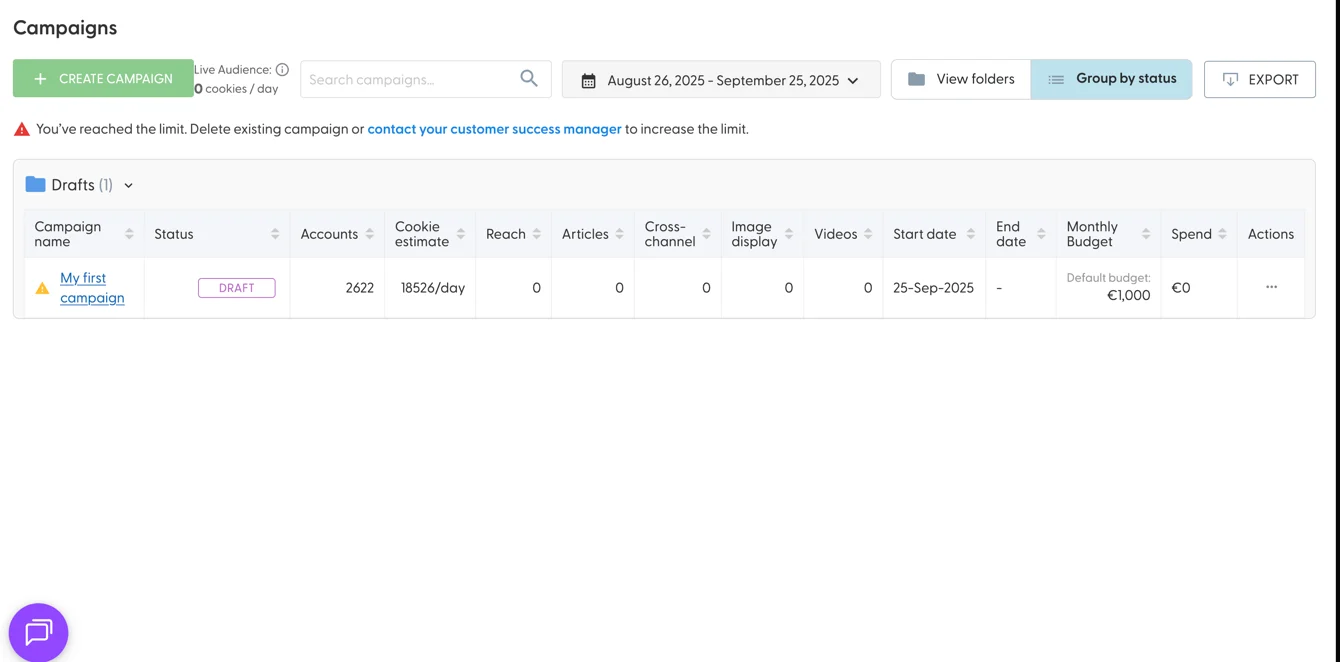This screenshot has height=662, width=1340.
Task: Click the 25-Sep-2025 start date cell
Action: point(934,288)
